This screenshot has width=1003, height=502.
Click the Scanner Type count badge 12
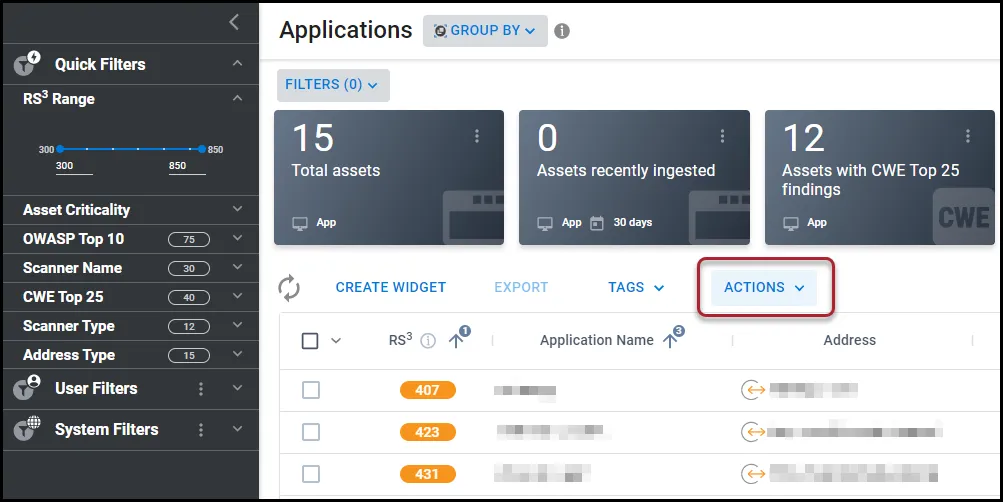click(x=189, y=326)
